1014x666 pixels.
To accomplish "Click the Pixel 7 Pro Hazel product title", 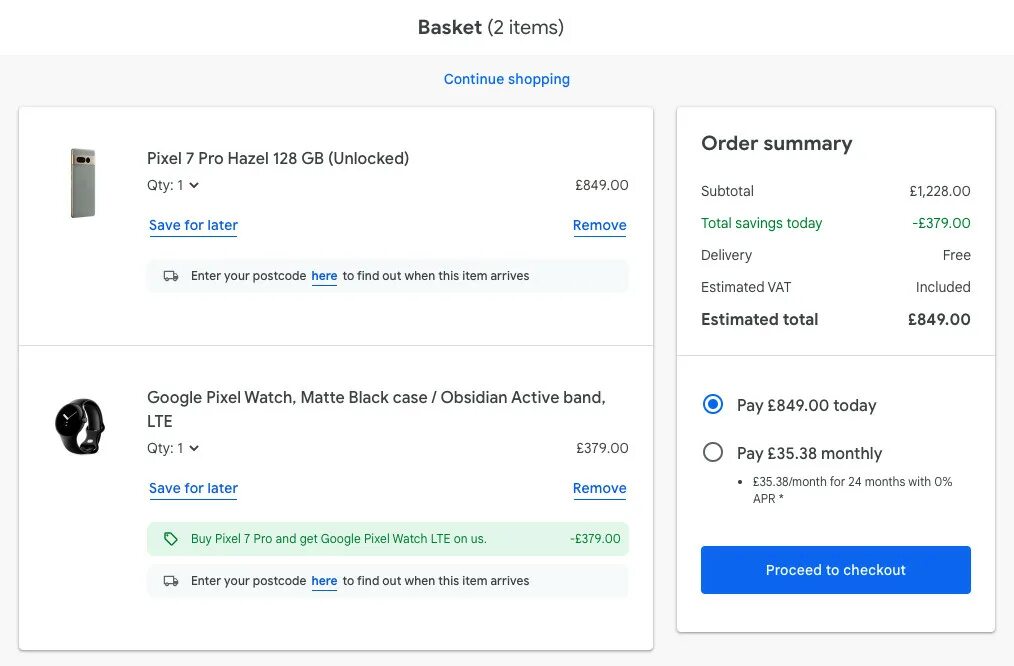I will pyautogui.click(x=278, y=158).
